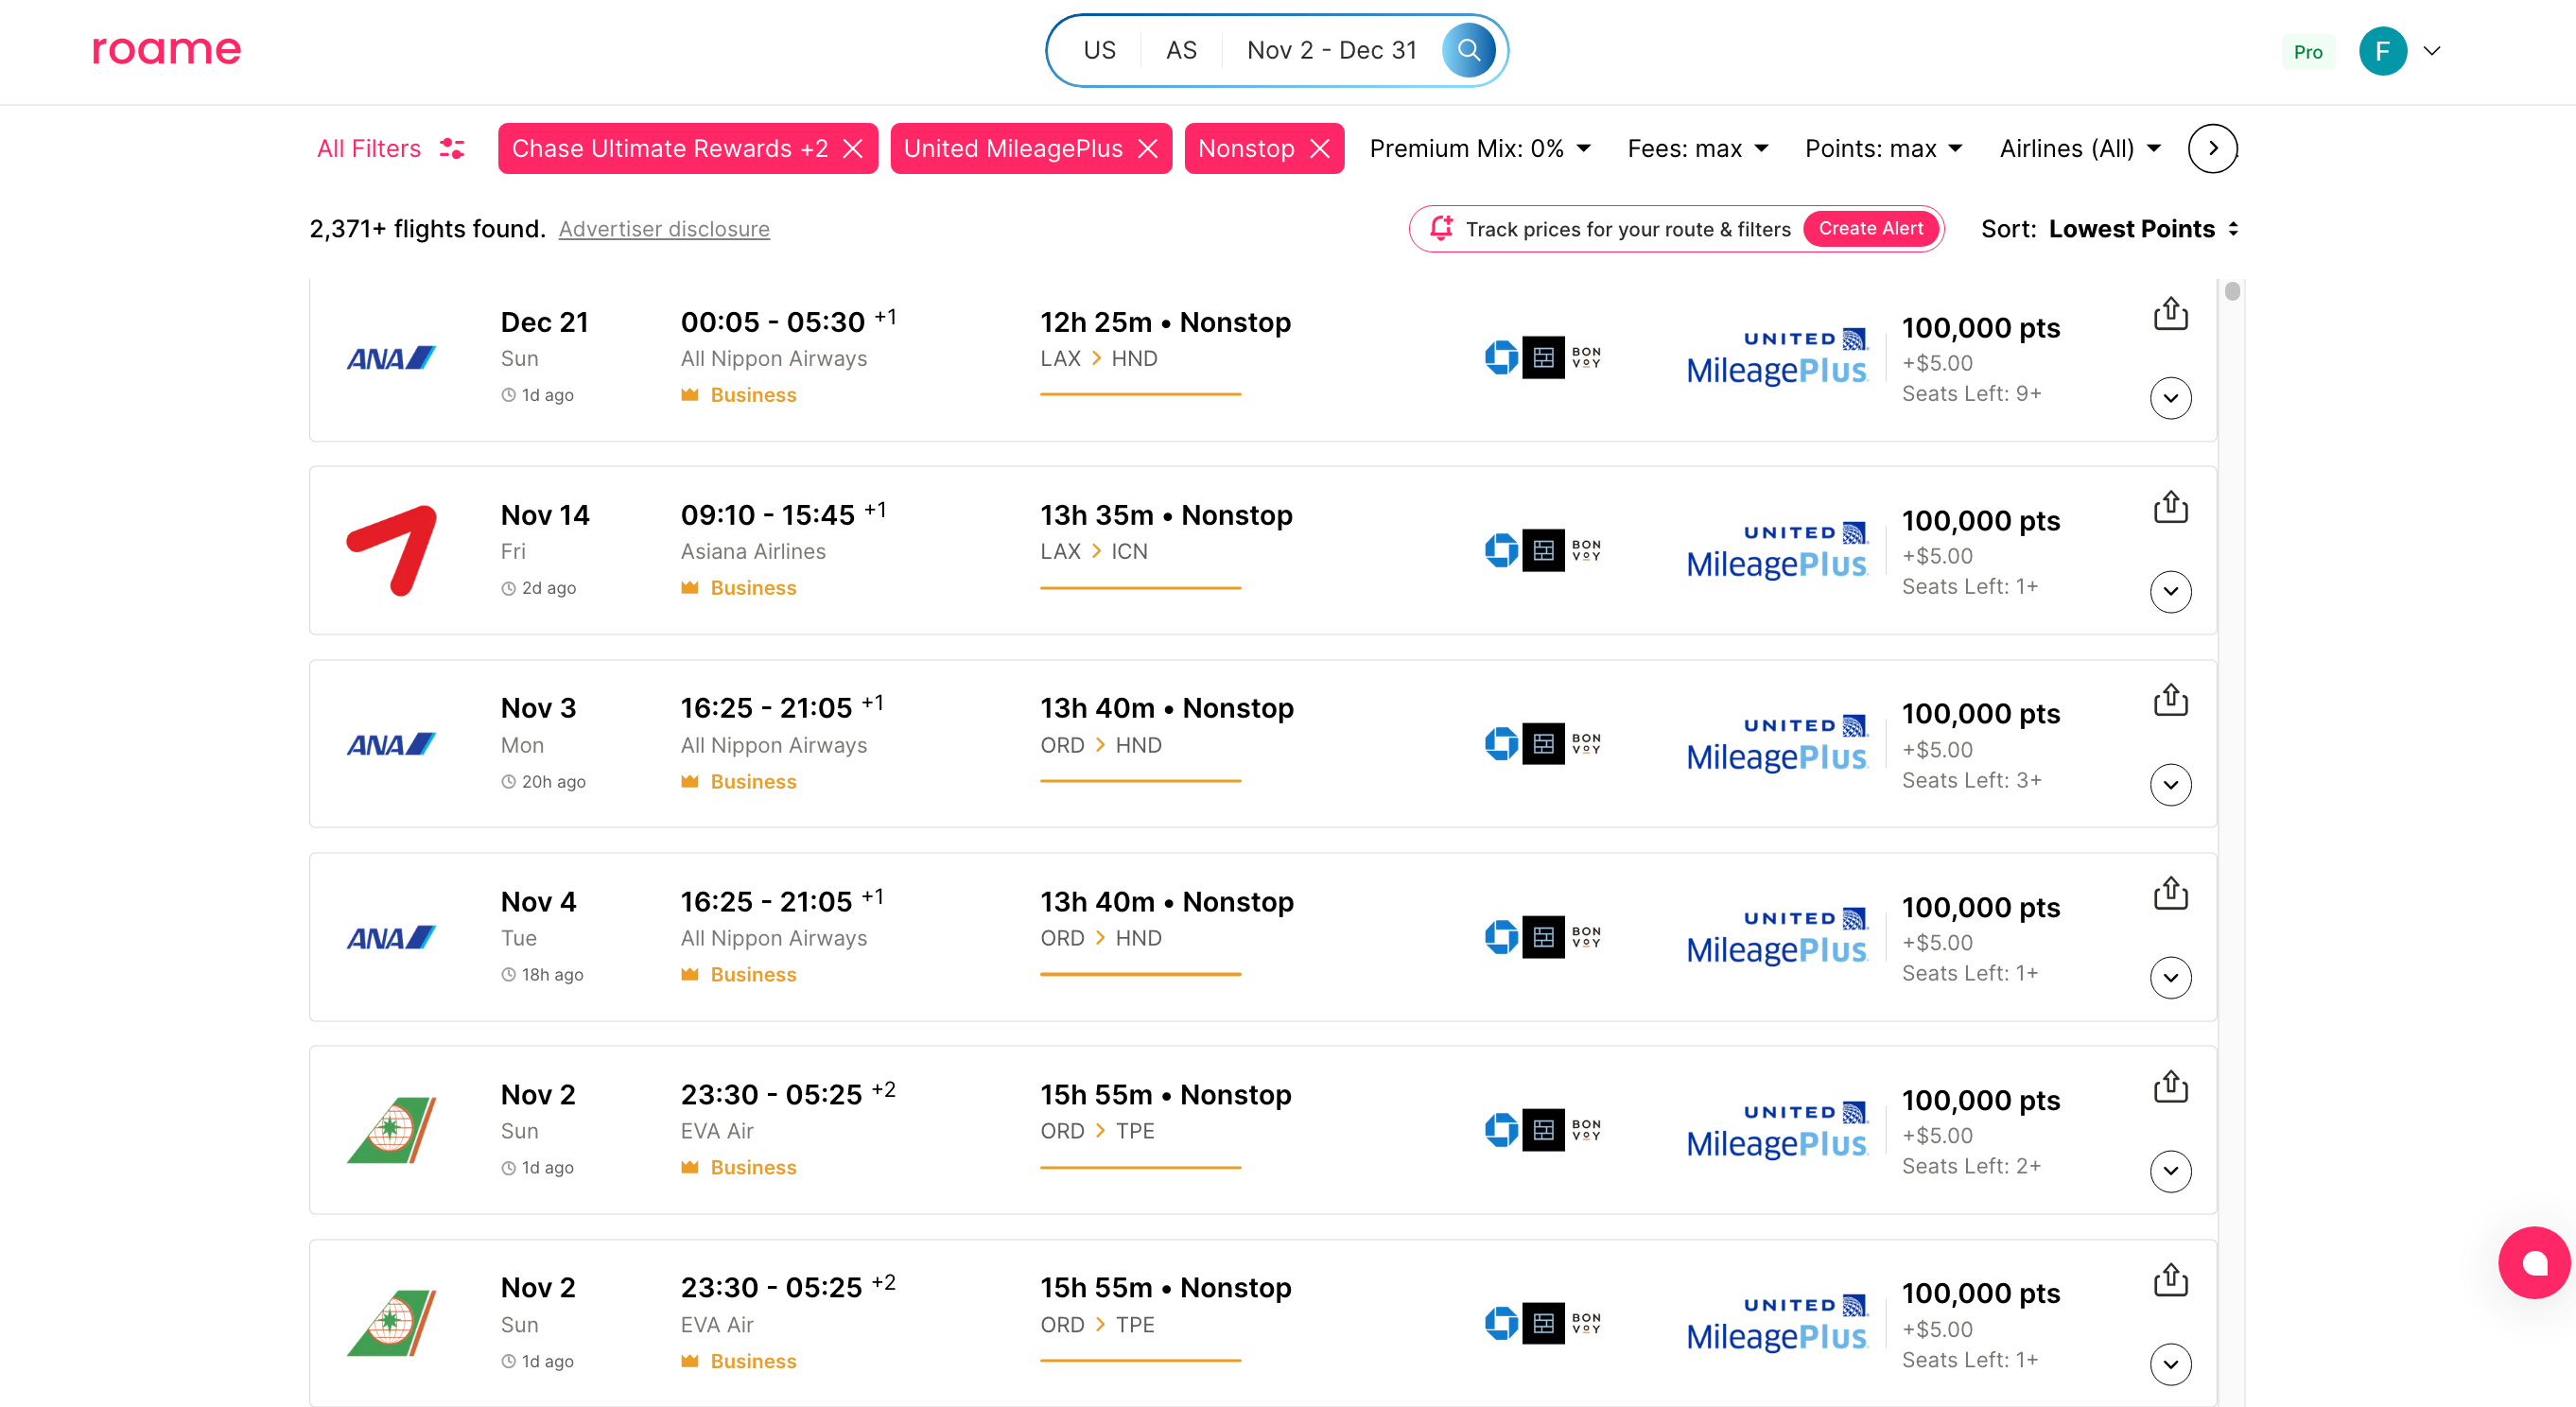Open the Airlines (All) dropdown
The height and width of the screenshot is (1407, 2576).
[x=2079, y=148]
